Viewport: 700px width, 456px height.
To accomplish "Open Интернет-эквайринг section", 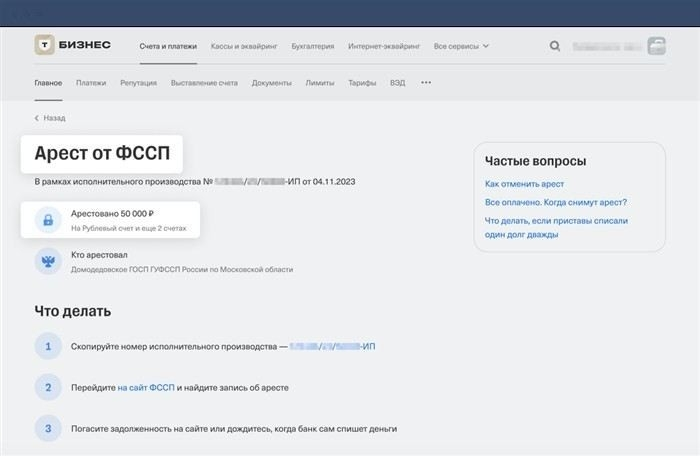I will 384,46.
